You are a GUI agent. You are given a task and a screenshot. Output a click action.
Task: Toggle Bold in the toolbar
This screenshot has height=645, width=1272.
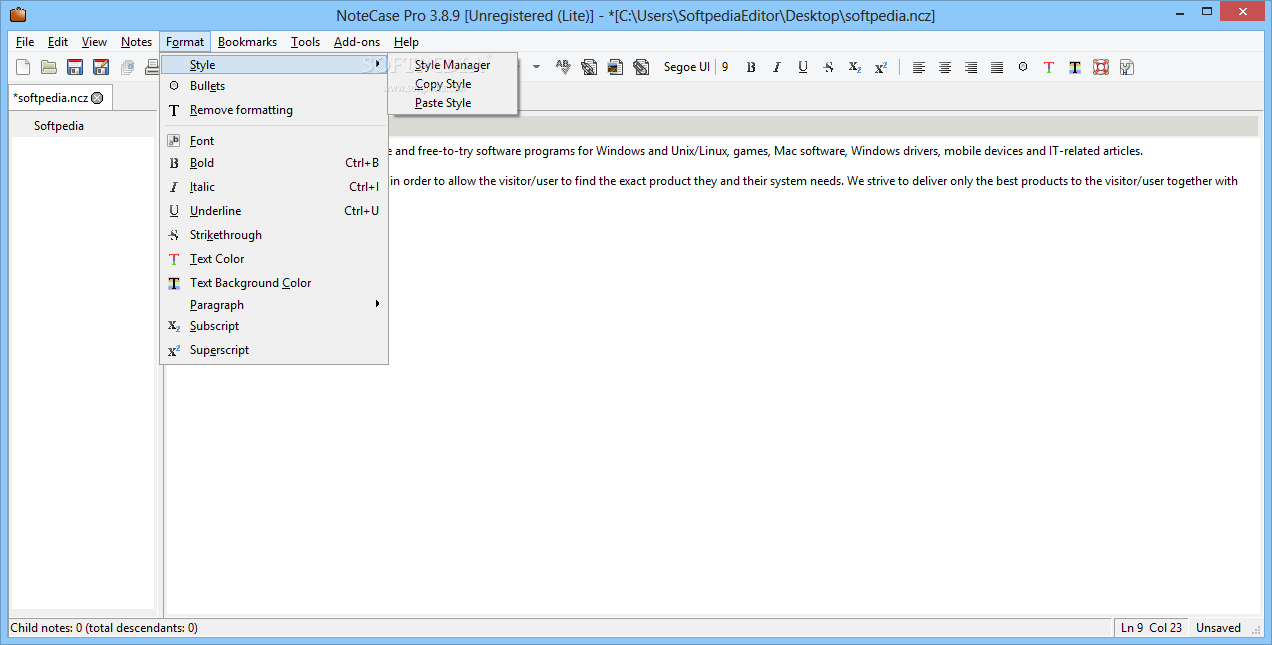tap(751, 67)
